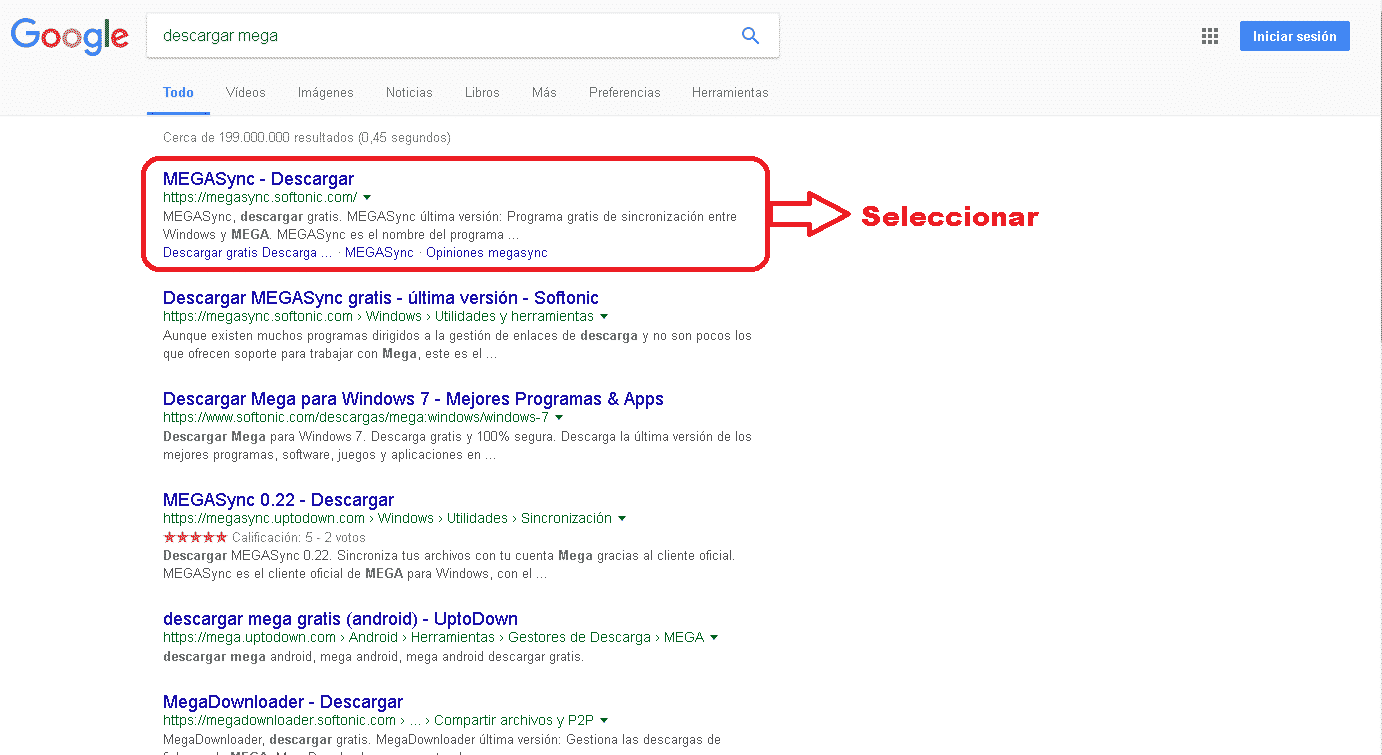
Task: Expand dropdown arrow after 'Compartir archivos y P2P'
Action: (604, 721)
